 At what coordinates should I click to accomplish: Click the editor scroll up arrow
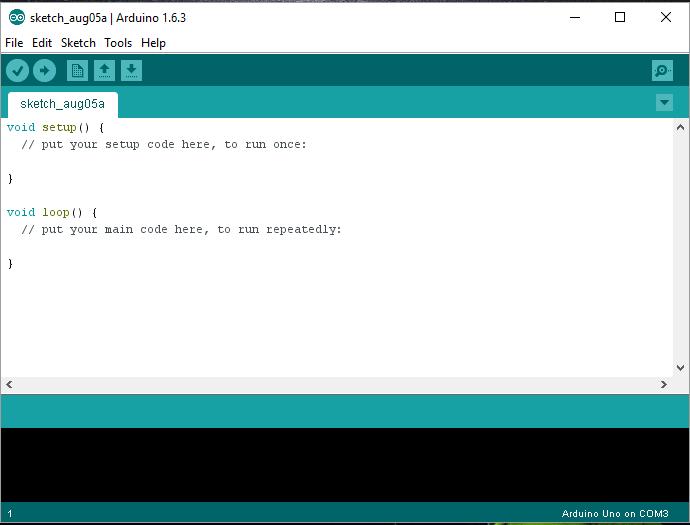click(680, 128)
